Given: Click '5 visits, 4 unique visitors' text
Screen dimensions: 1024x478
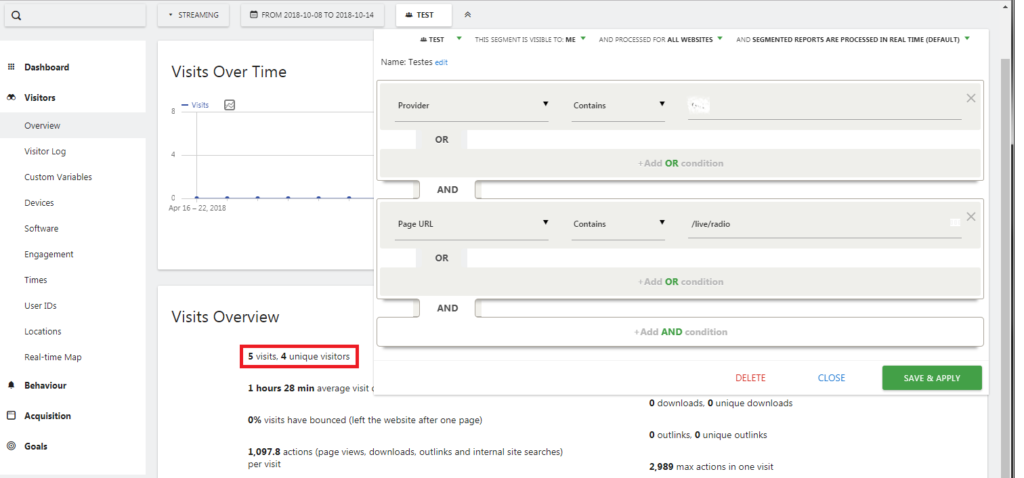Looking at the screenshot, I should click(298, 357).
